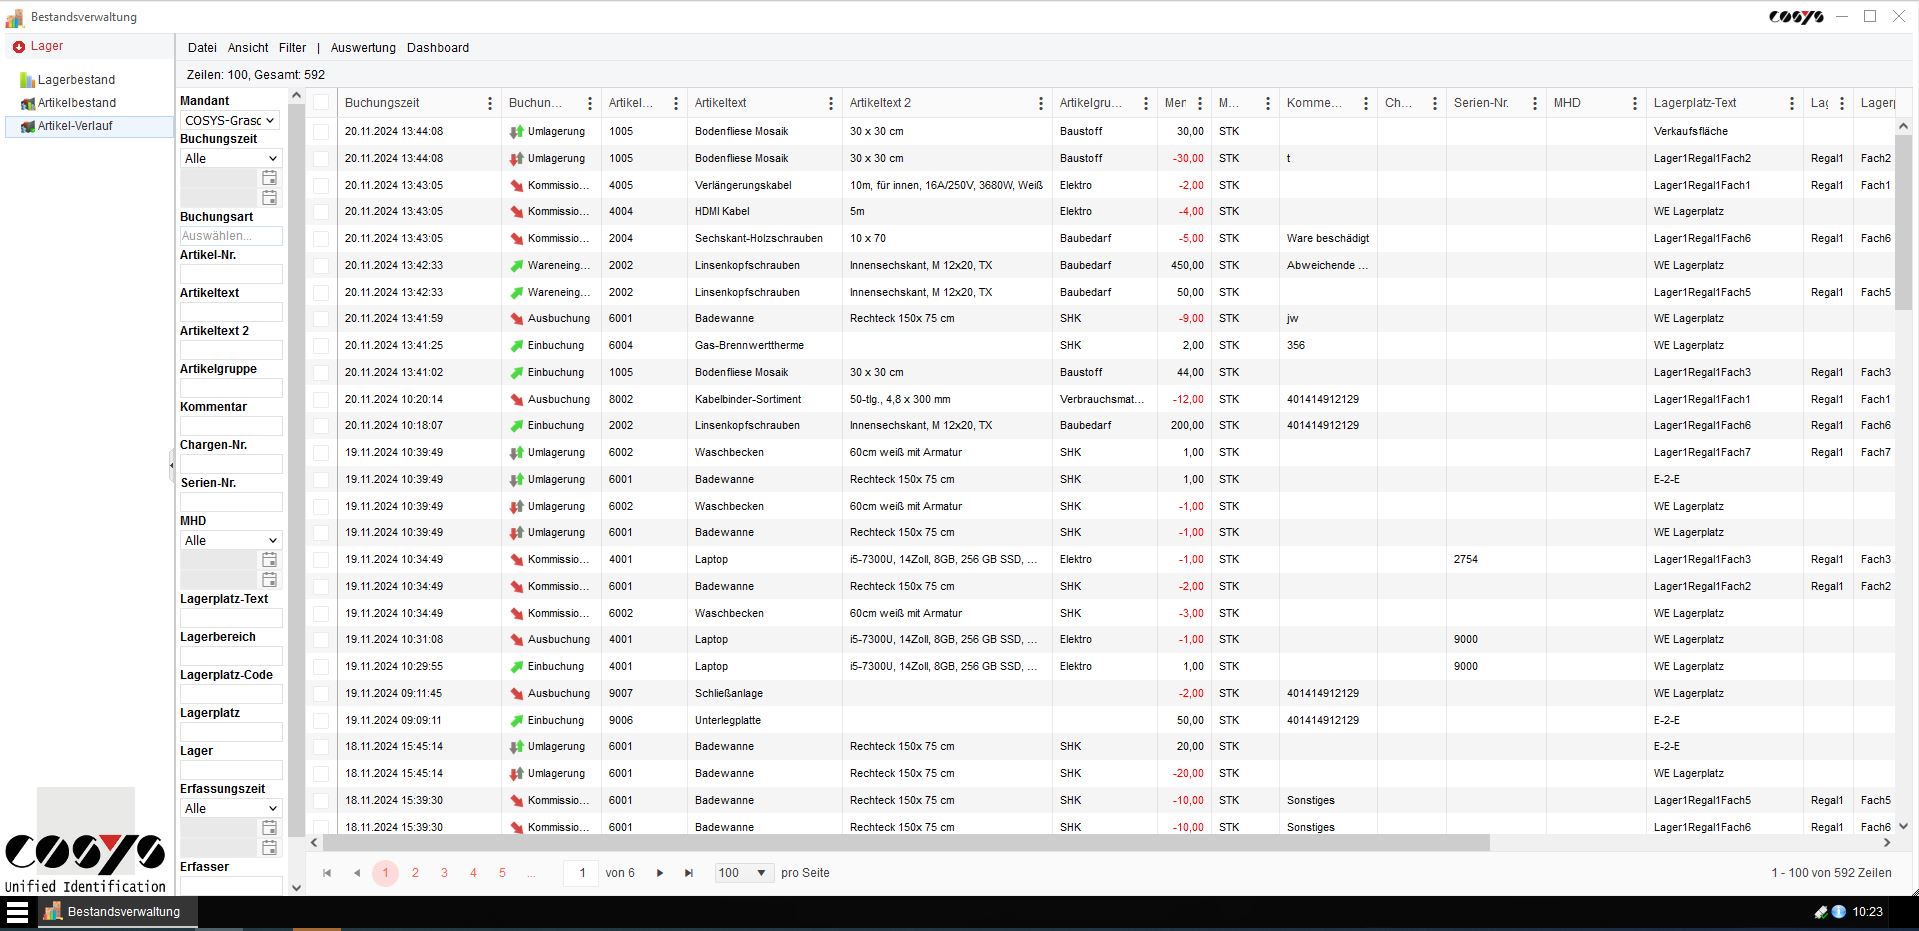Click second calendar icon under MHD filter
The image size is (1919, 931).
pos(270,580)
